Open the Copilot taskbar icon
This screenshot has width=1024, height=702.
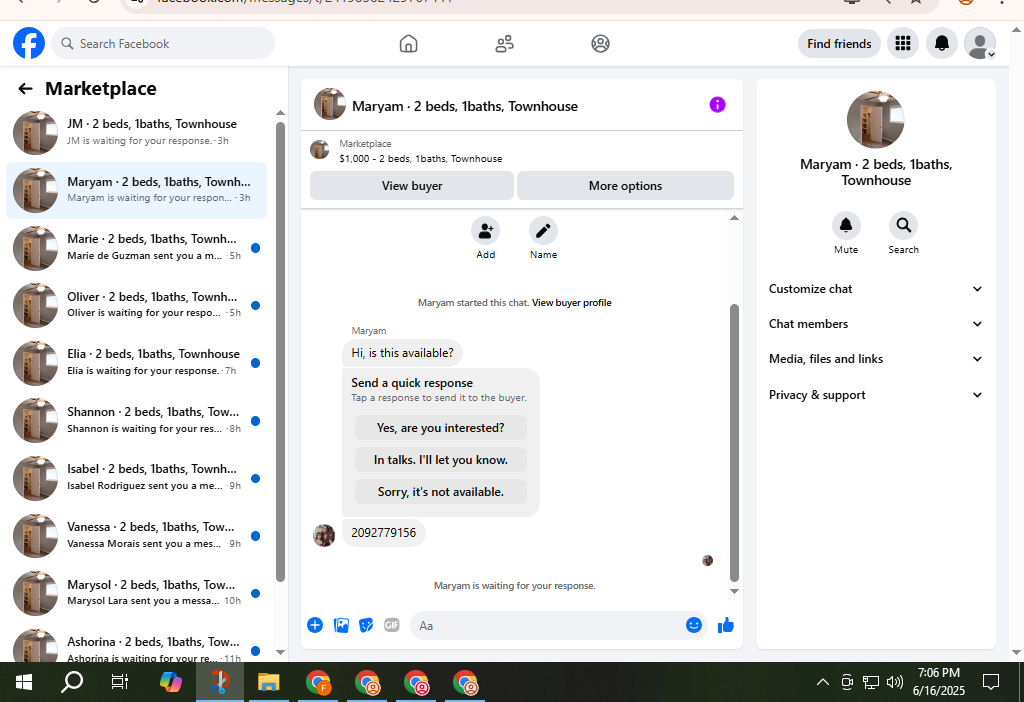tap(170, 682)
